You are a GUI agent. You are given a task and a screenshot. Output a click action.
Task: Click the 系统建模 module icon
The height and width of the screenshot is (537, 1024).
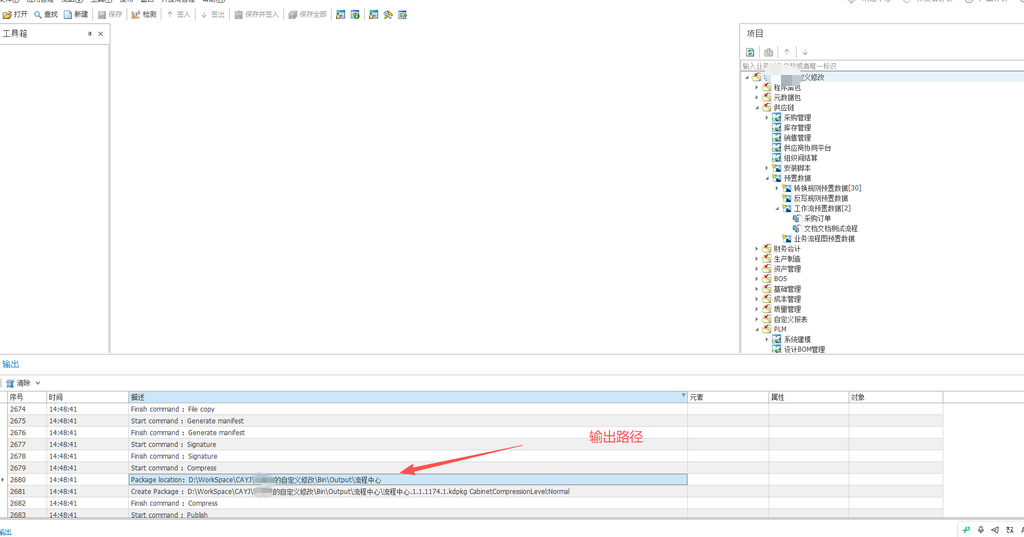[x=776, y=340]
